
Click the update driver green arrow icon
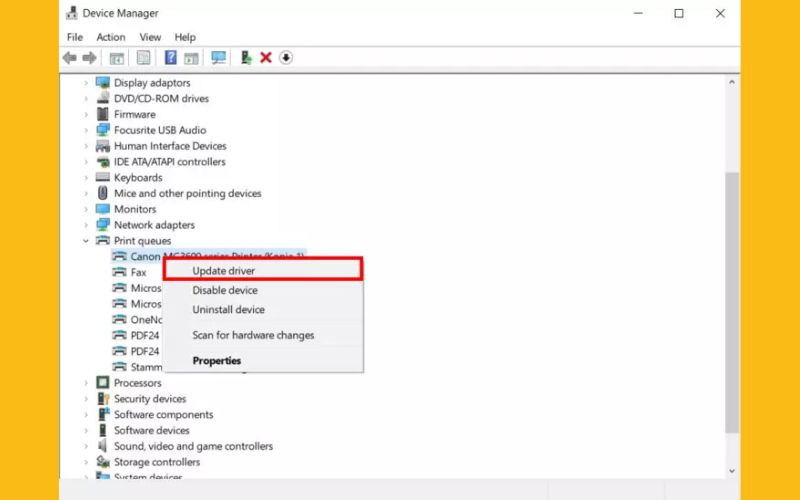(245, 58)
